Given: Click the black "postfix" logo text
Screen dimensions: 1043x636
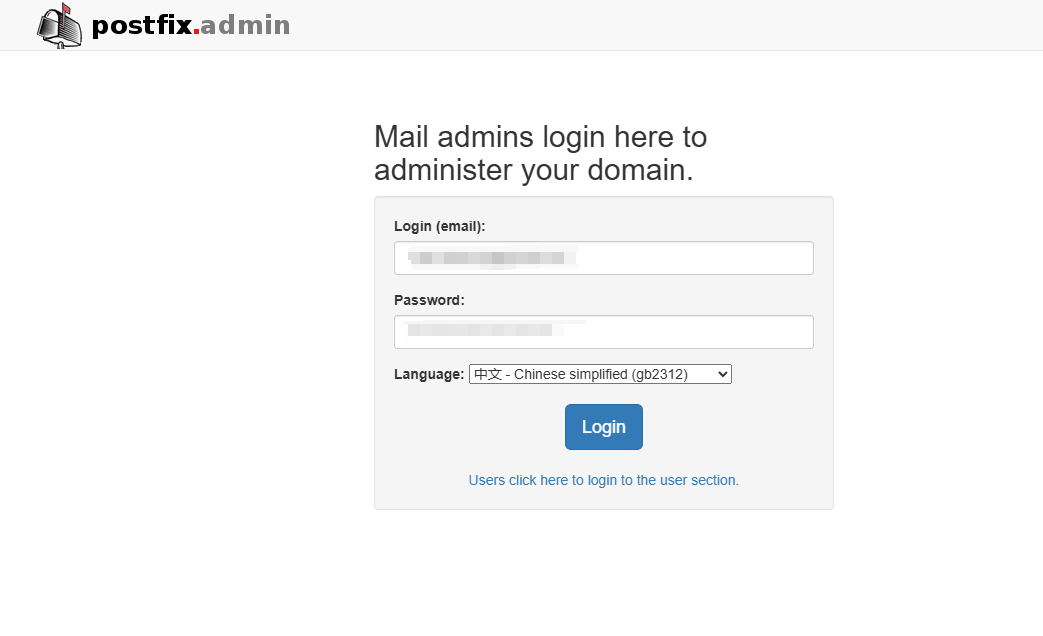Looking at the screenshot, I should coord(141,26).
